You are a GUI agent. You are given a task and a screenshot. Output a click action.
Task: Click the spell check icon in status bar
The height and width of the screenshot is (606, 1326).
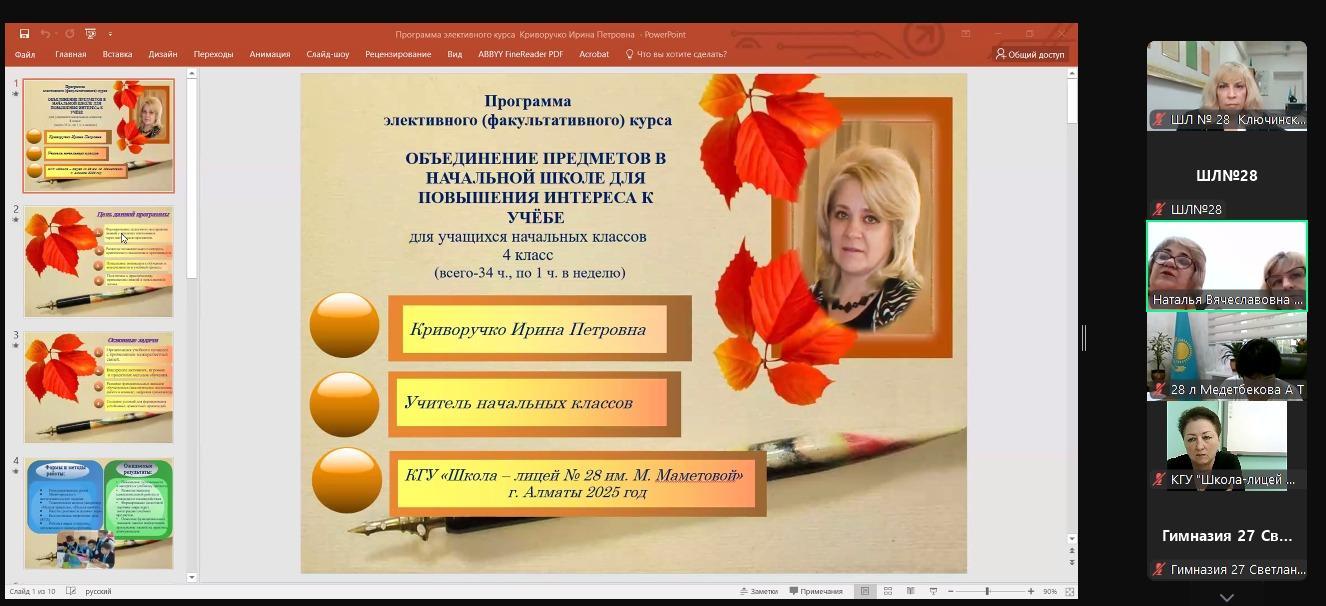(x=71, y=591)
